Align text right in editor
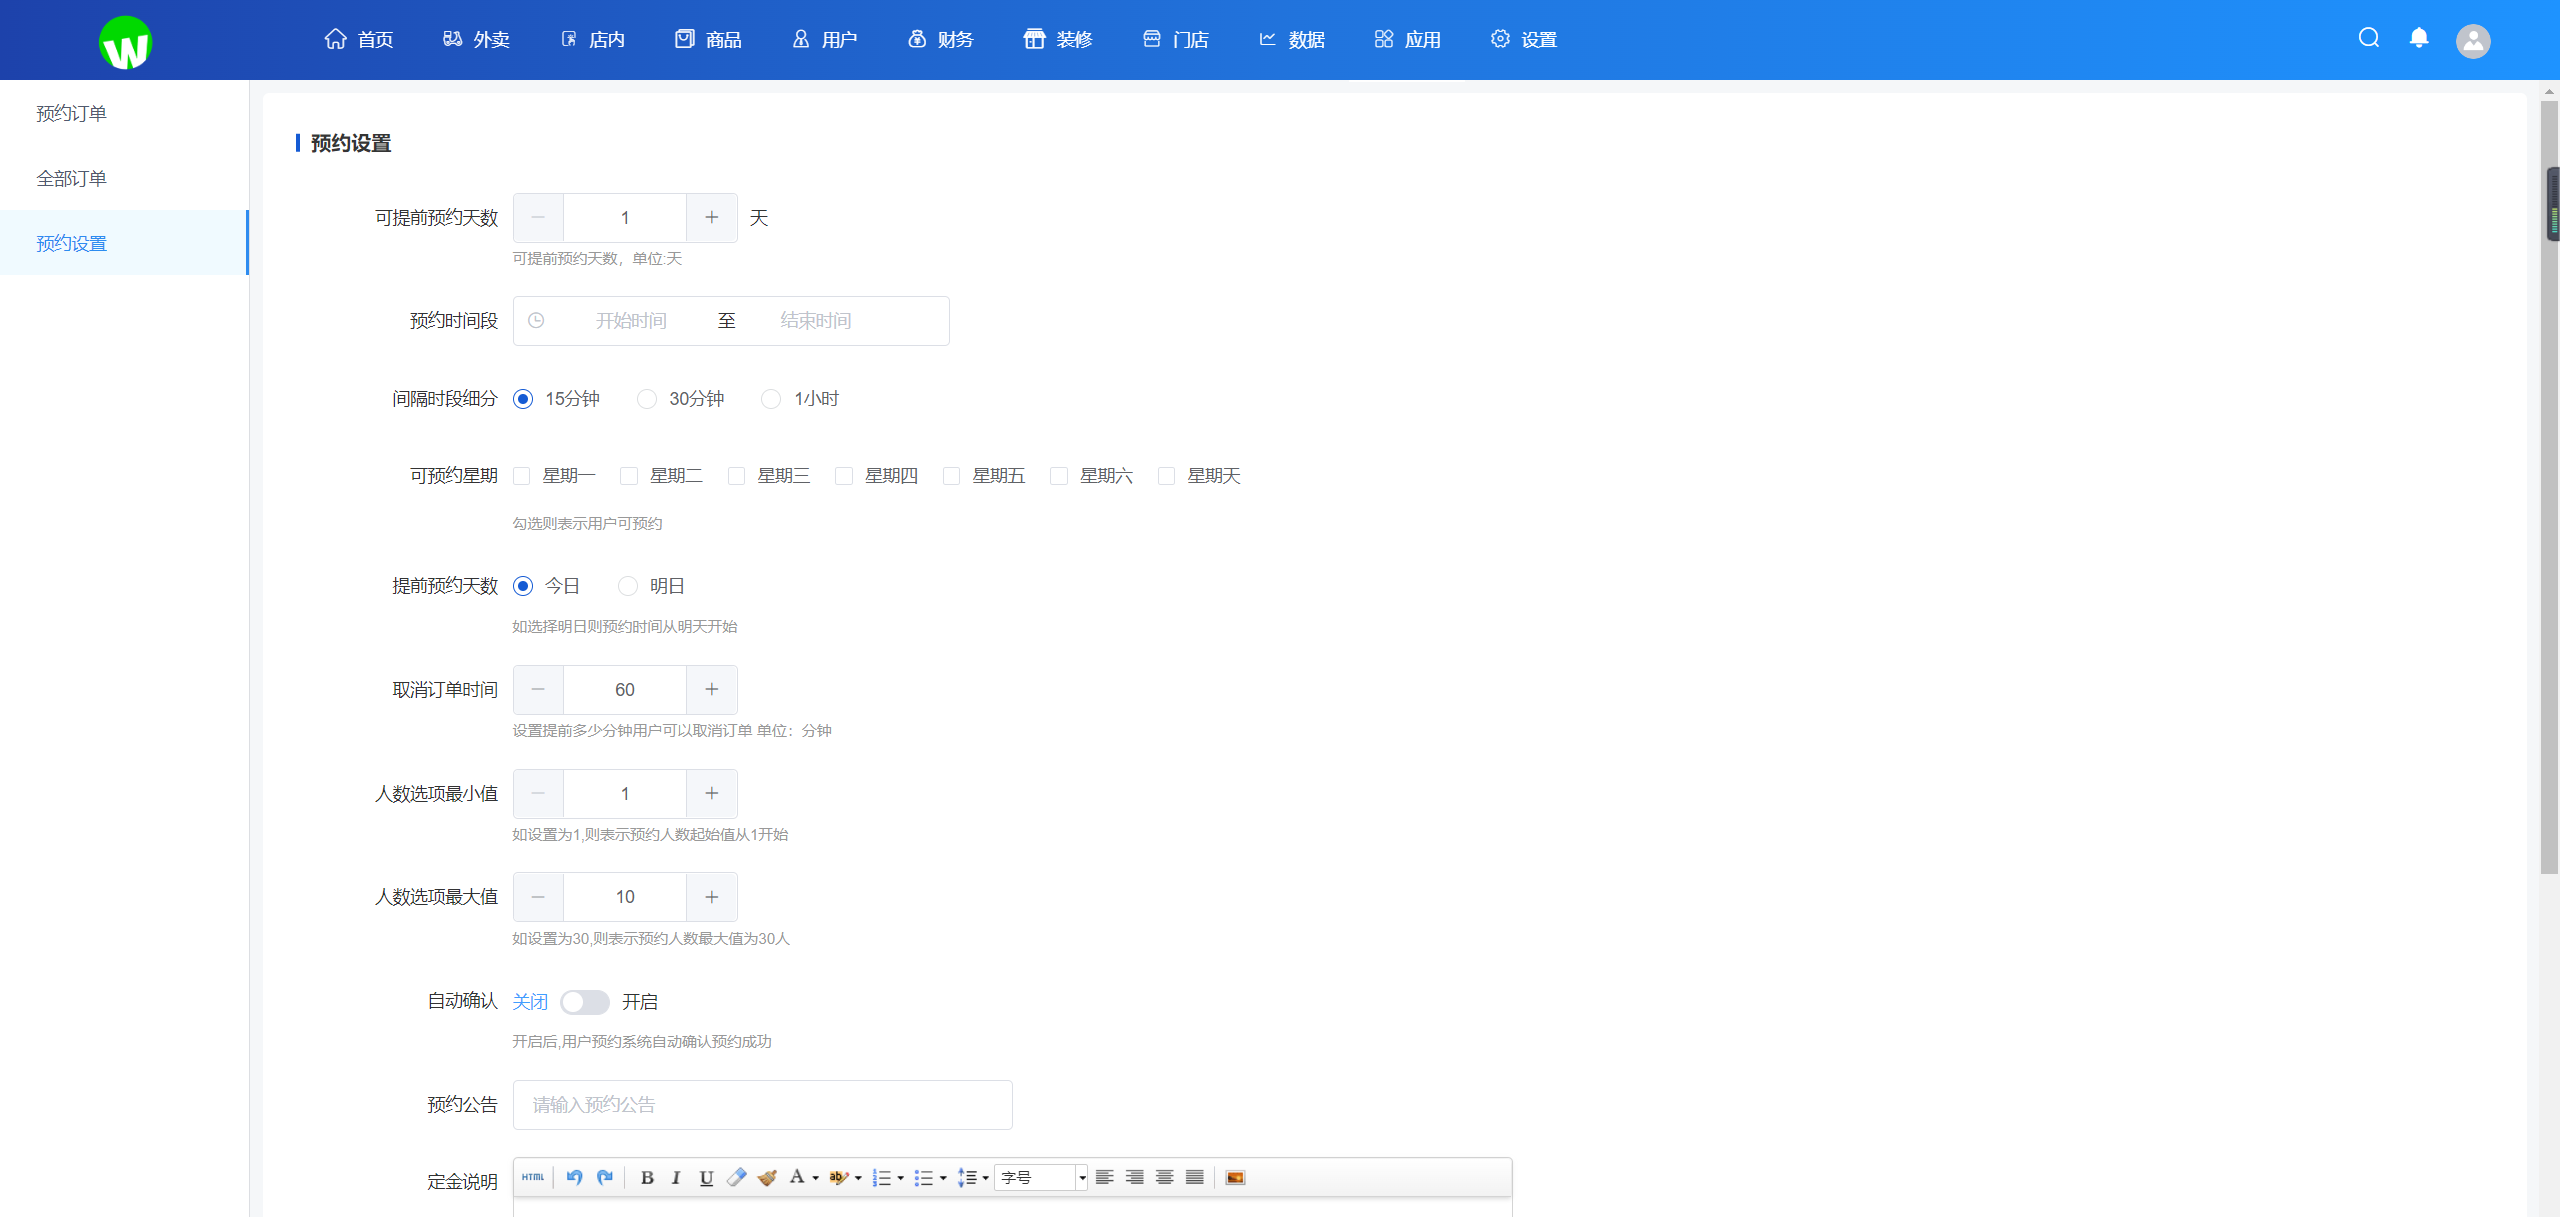This screenshot has height=1217, width=2560. click(x=1134, y=1177)
